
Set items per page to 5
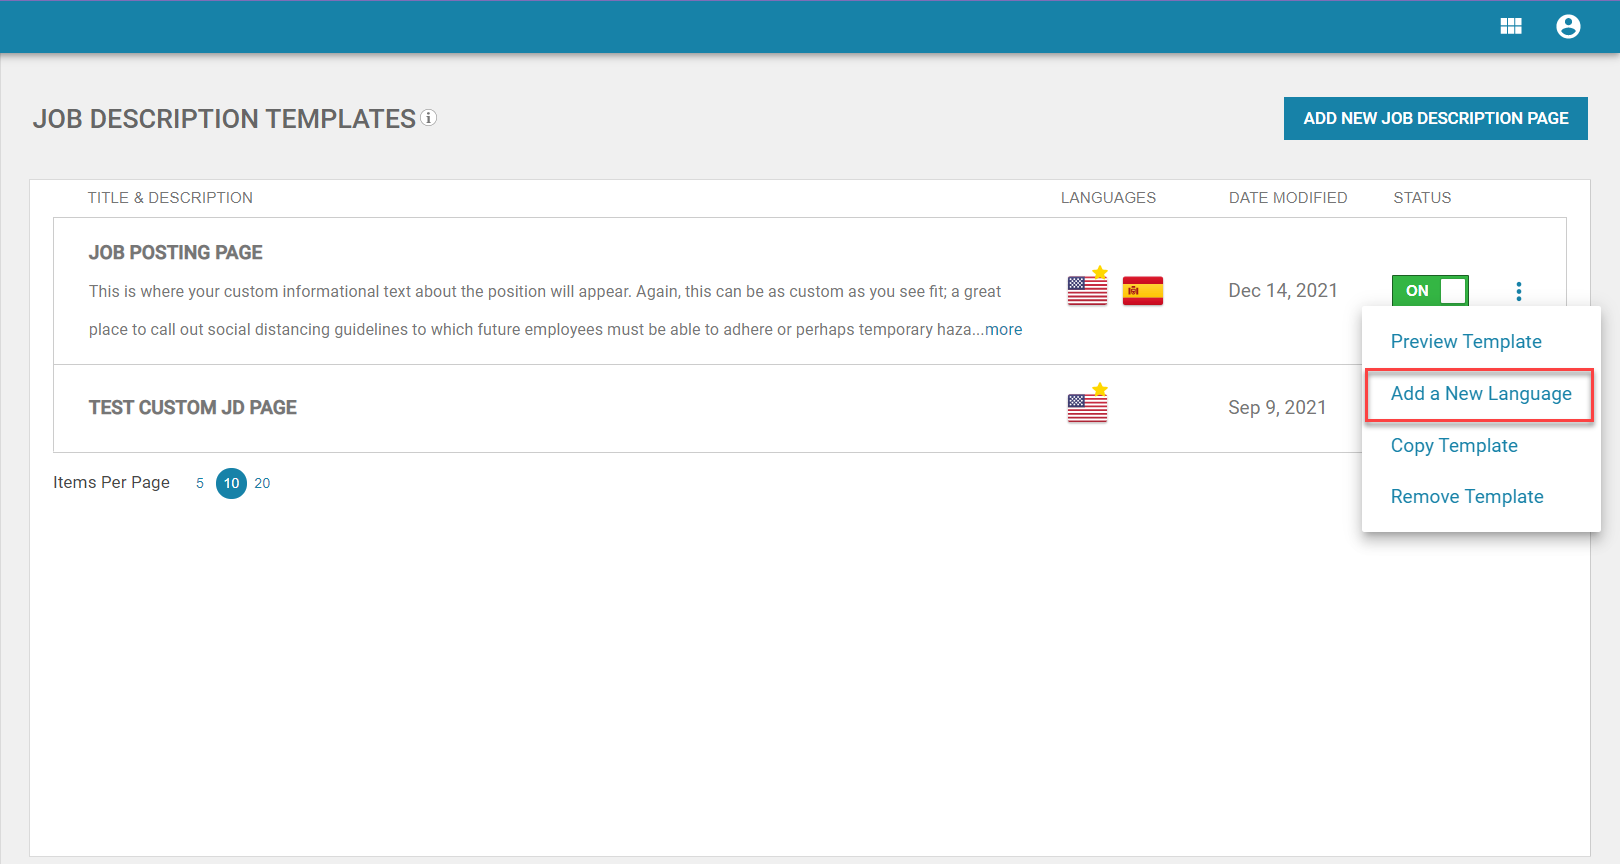(x=200, y=483)
